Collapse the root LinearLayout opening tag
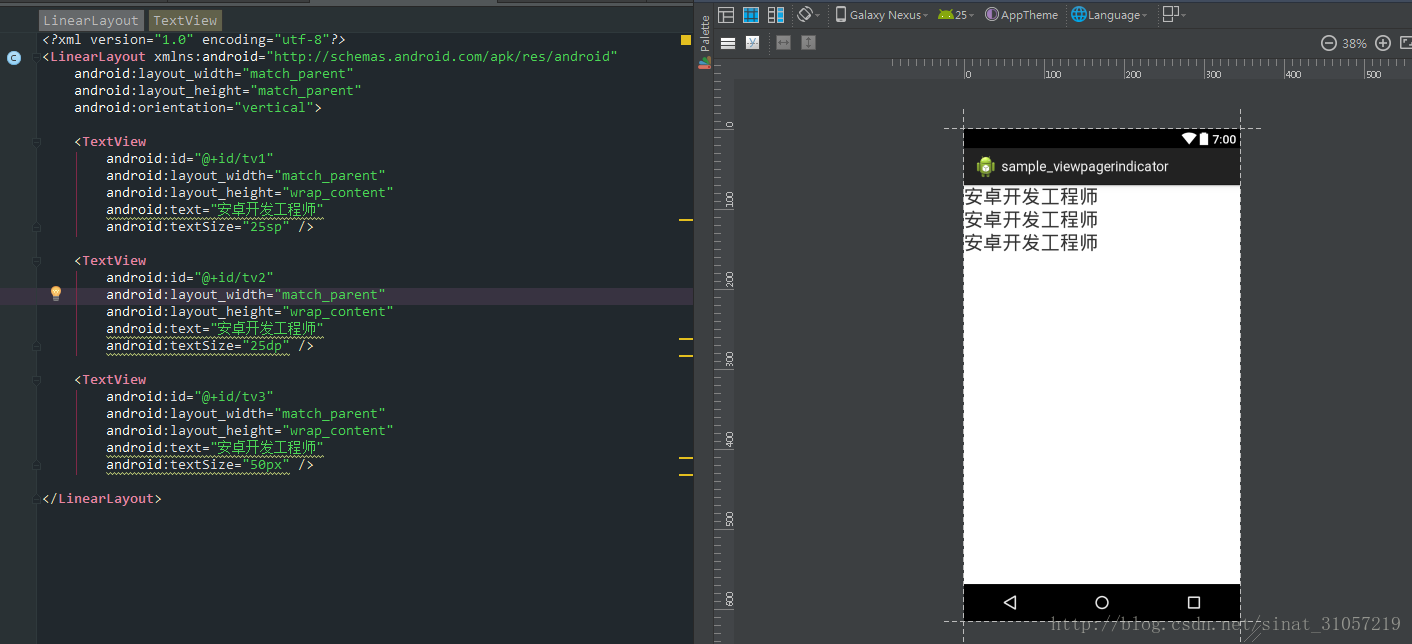1412x644 pixels. [x=37, y=57]
